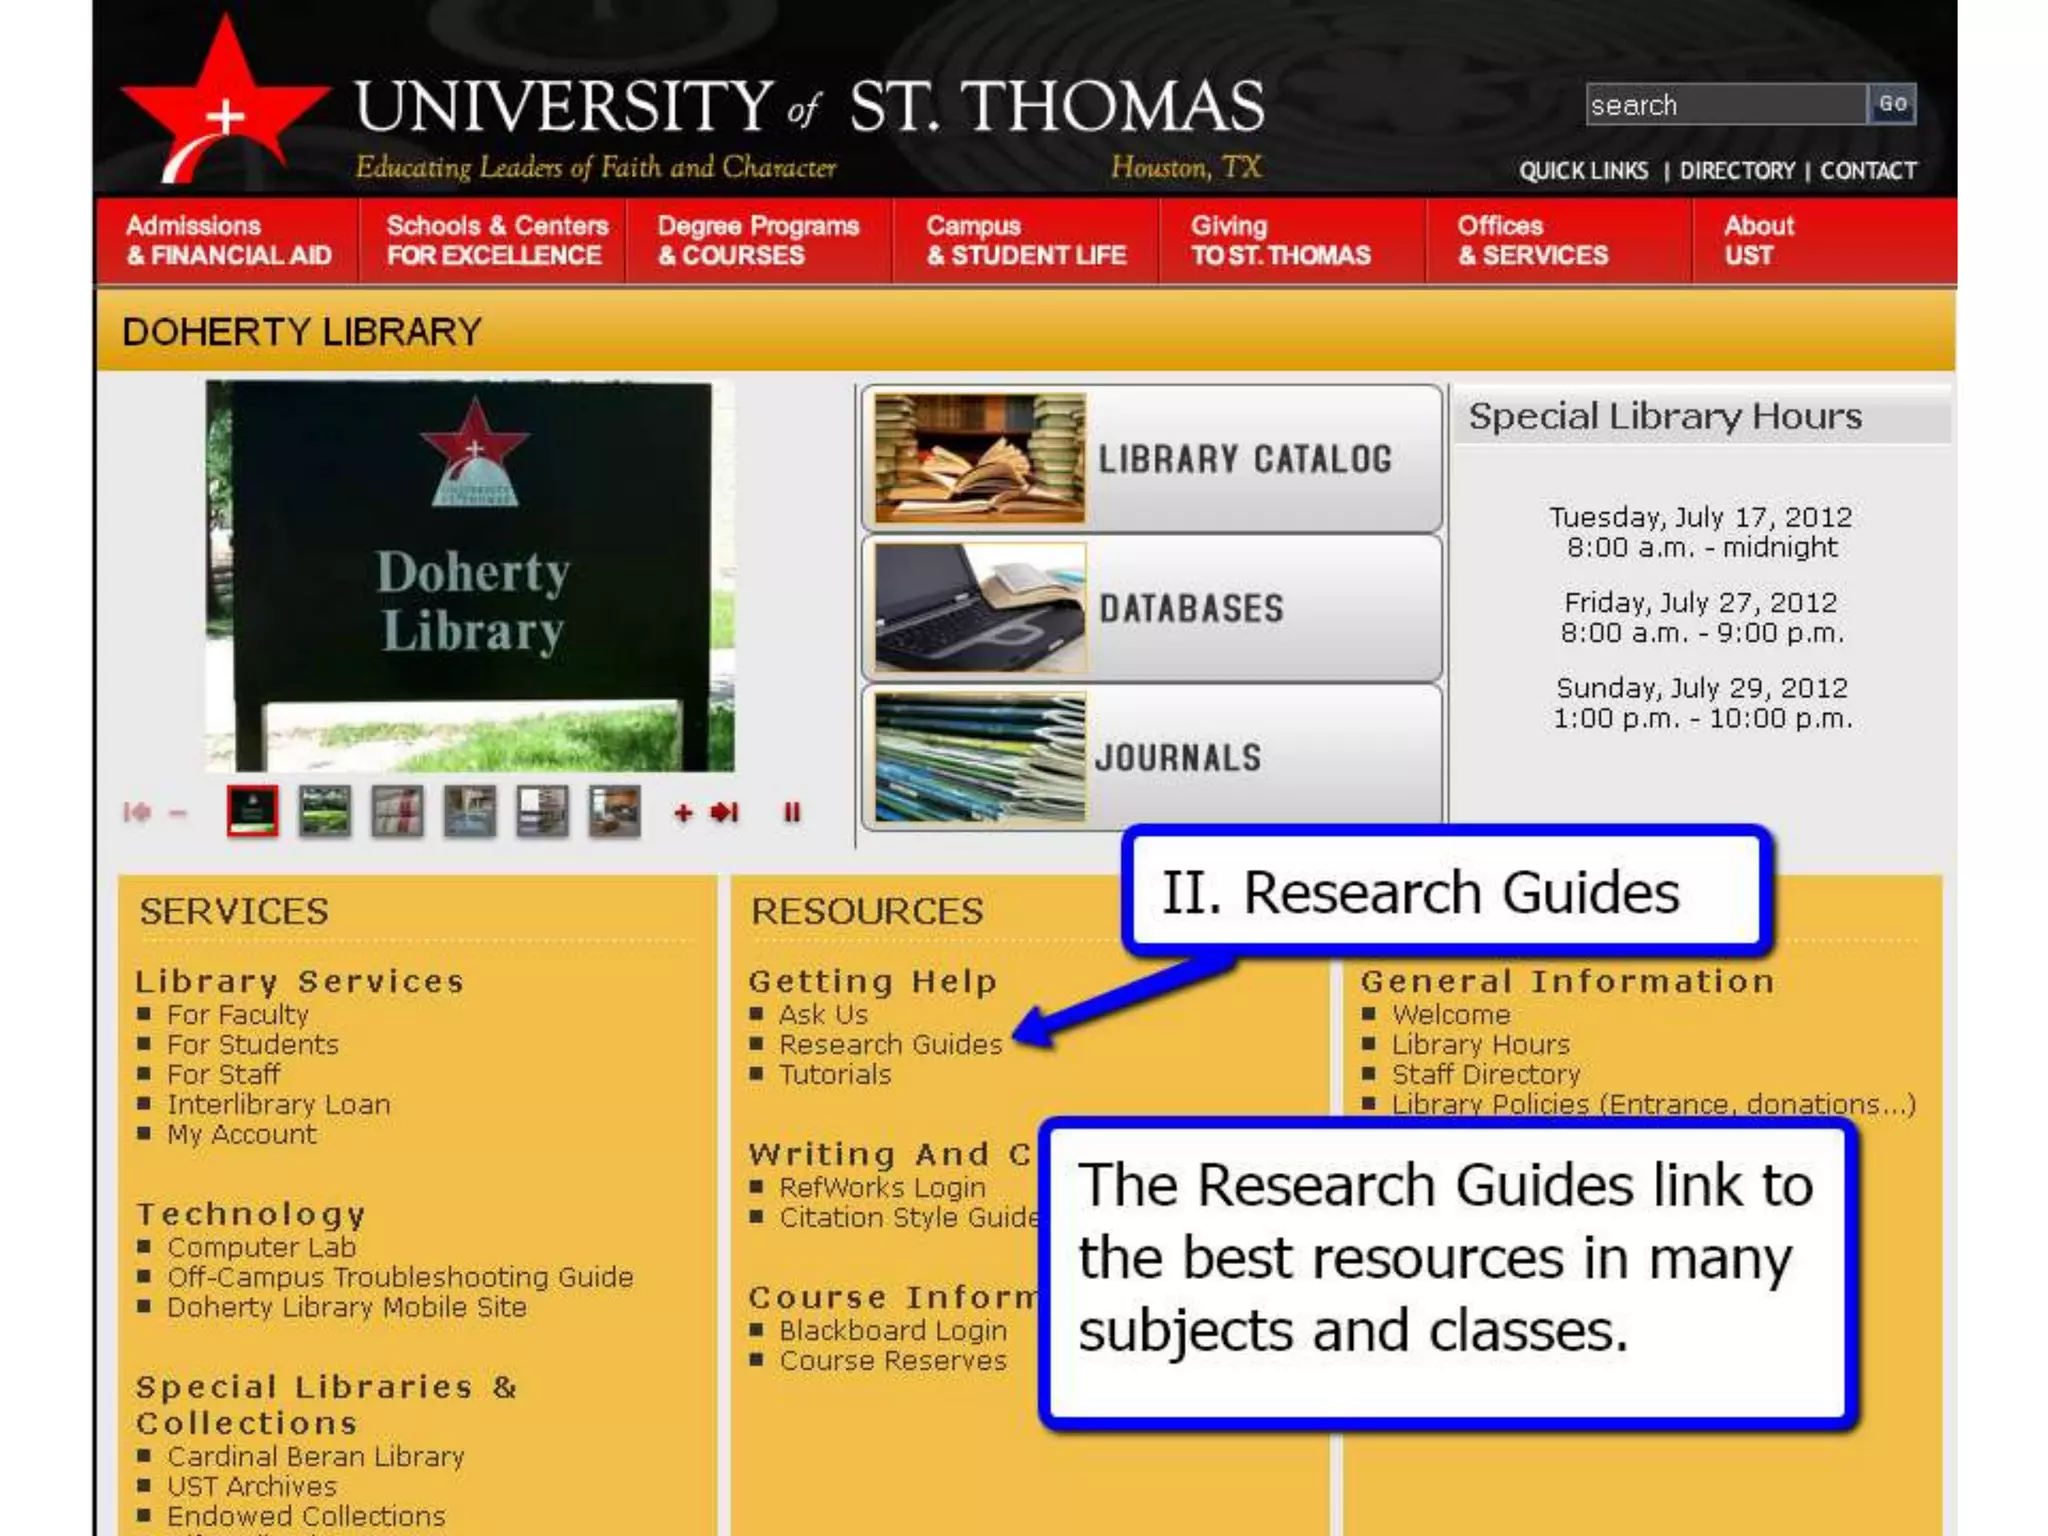2048x1536 pixels.
Task: Open the For Staff link
Action: pos(223,1075)
